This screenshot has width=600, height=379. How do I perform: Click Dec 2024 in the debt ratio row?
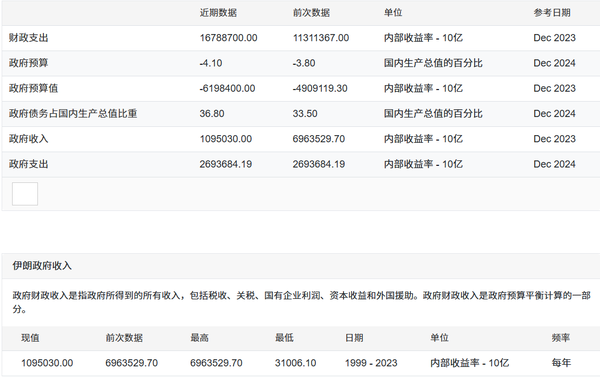tap(554, 114)
